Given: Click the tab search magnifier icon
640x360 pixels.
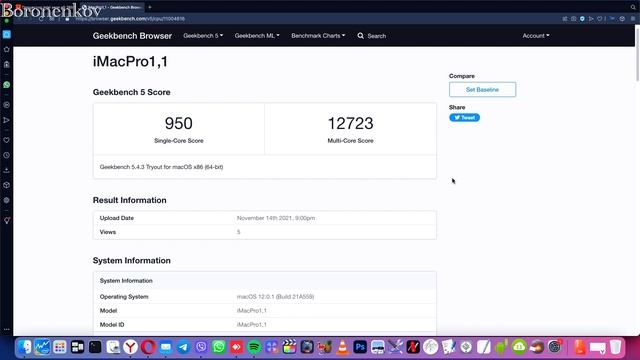Looking at the screenshot, I should click(633, 7).
